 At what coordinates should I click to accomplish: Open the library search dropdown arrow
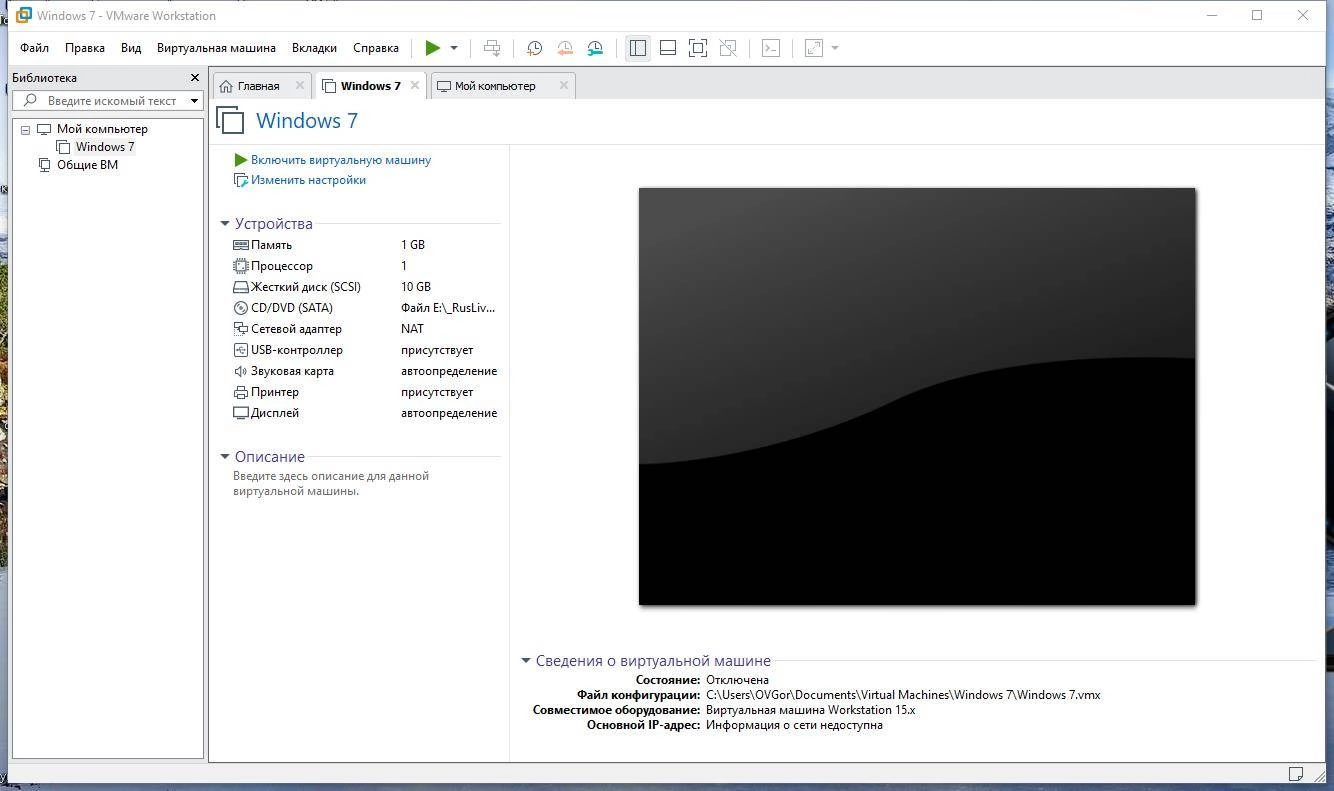[x=194, y=101]
